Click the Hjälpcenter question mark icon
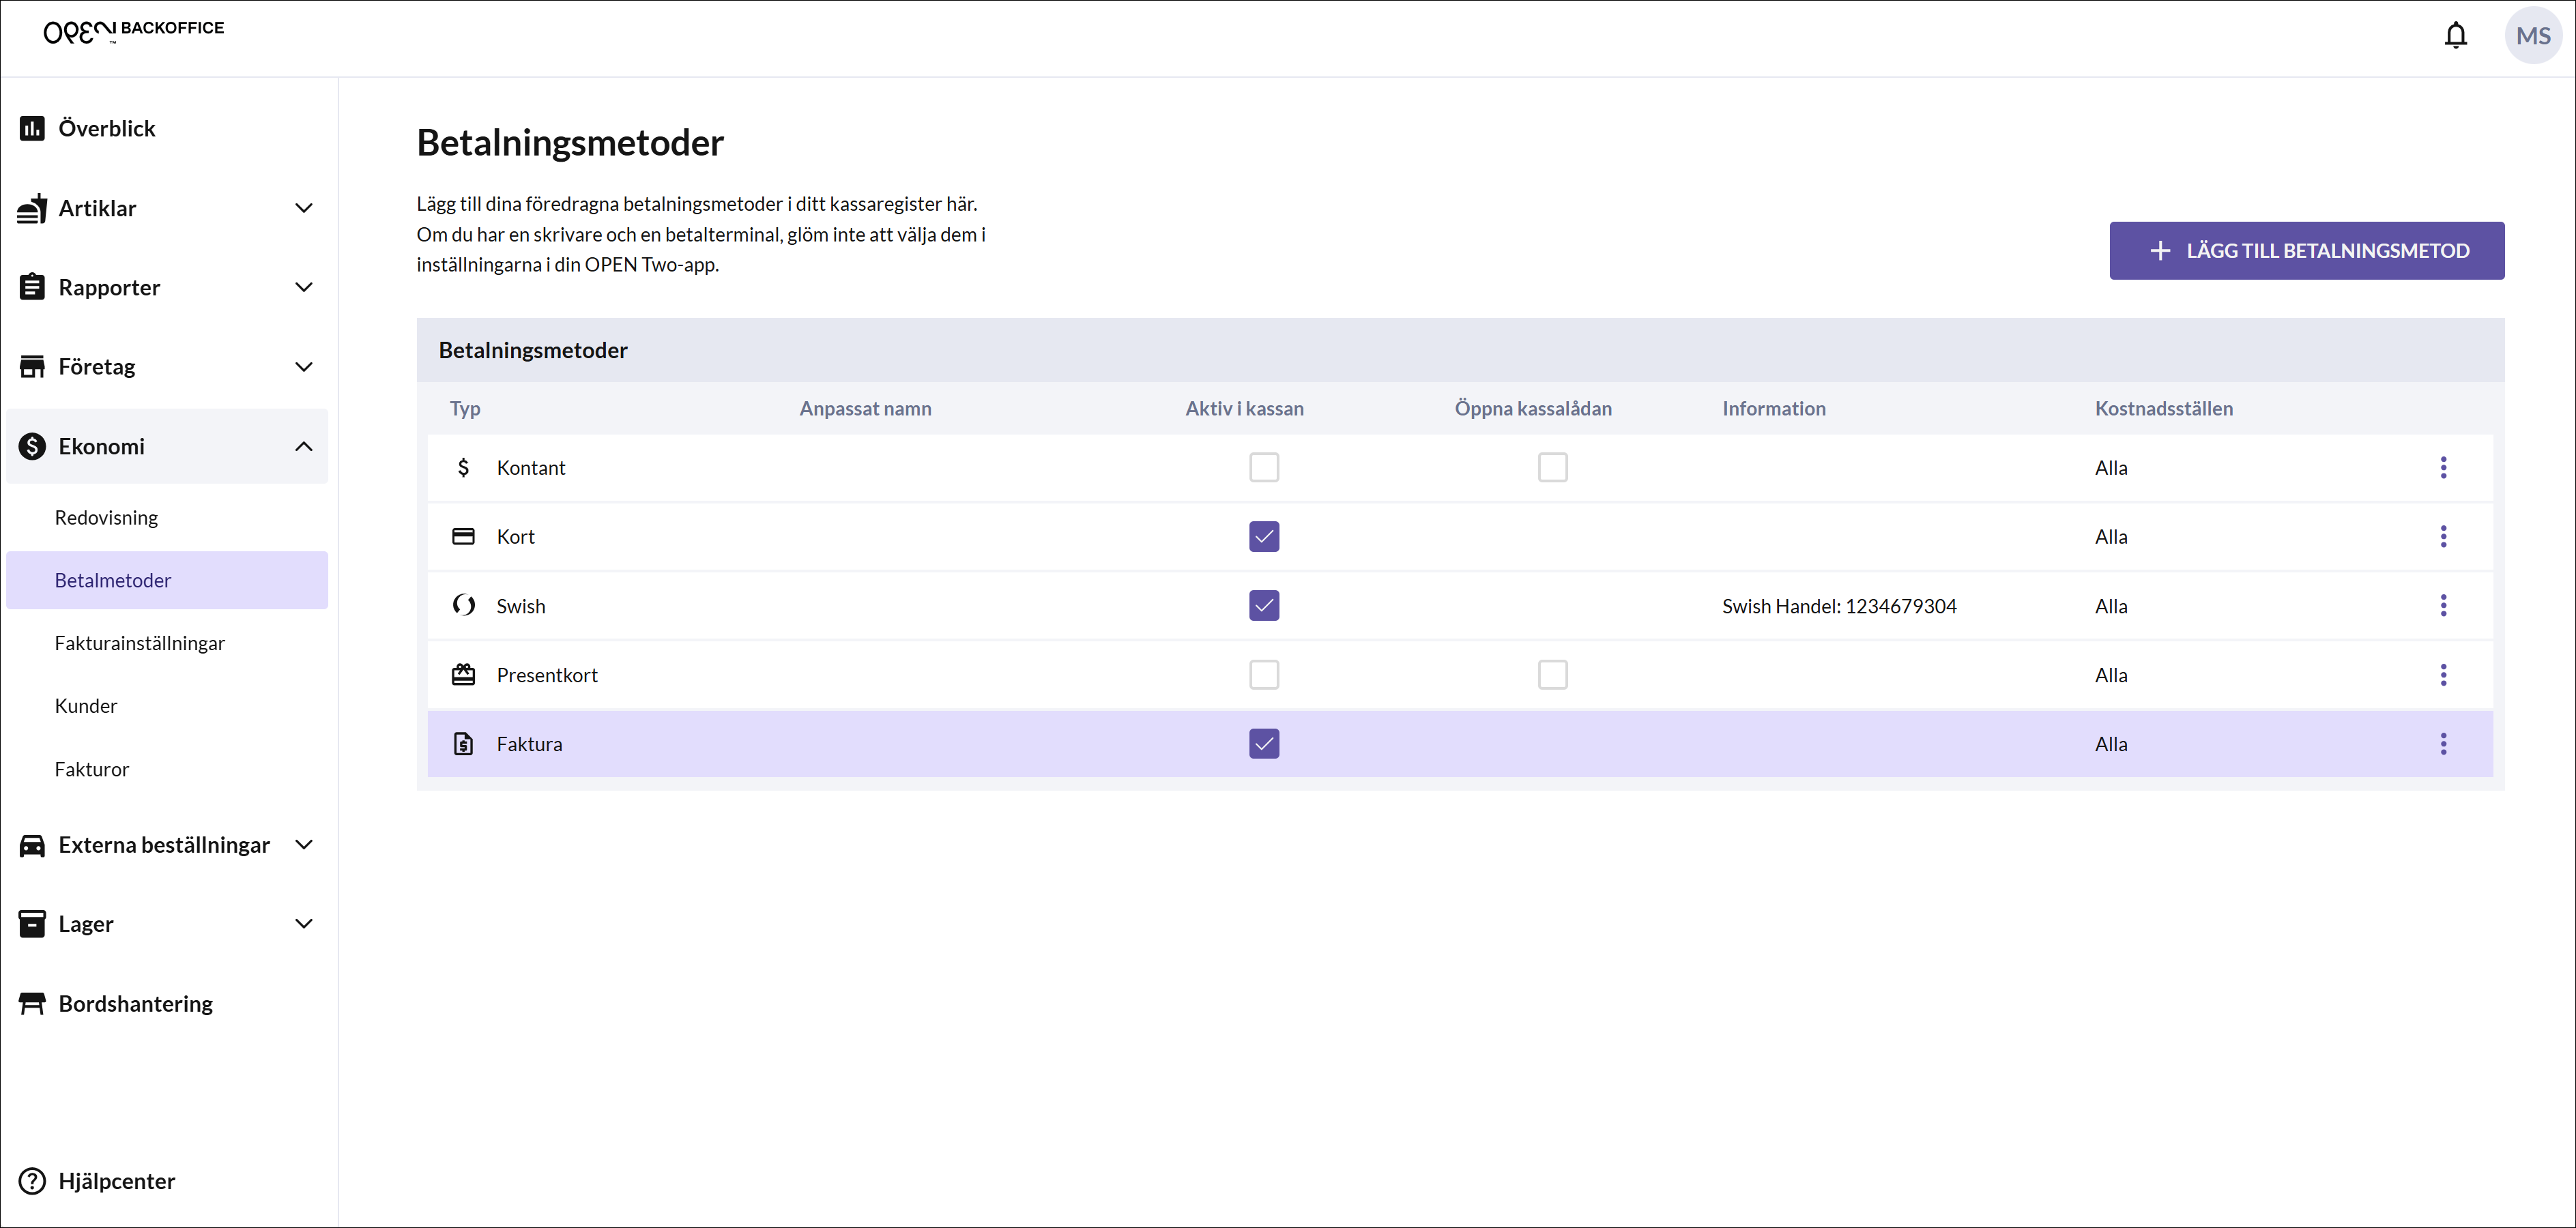 click(x=32, y=1181)
